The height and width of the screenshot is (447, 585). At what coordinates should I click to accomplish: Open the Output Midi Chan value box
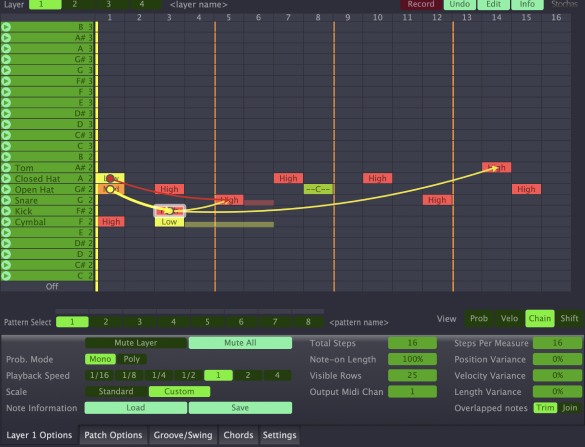pos(412,392)
